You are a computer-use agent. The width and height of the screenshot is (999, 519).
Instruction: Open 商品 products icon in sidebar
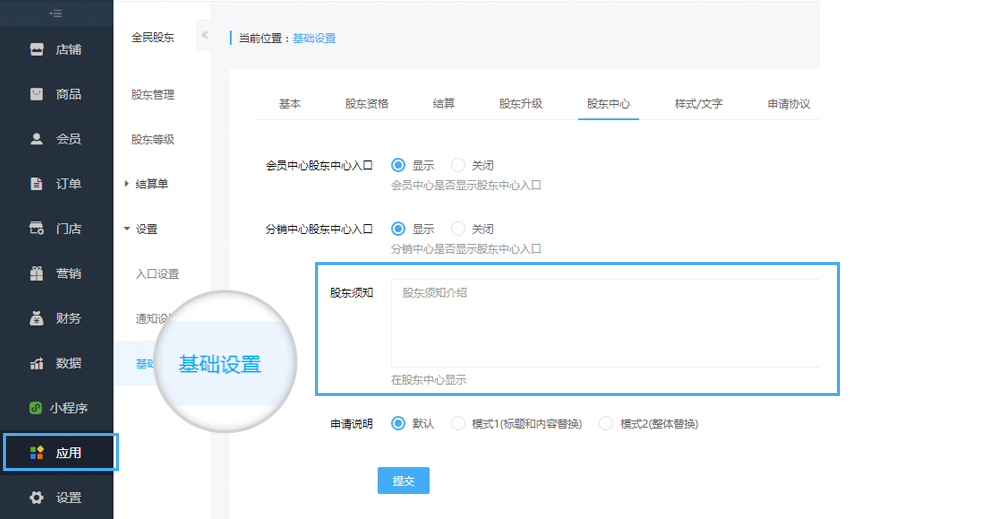(x=37, y=94)
